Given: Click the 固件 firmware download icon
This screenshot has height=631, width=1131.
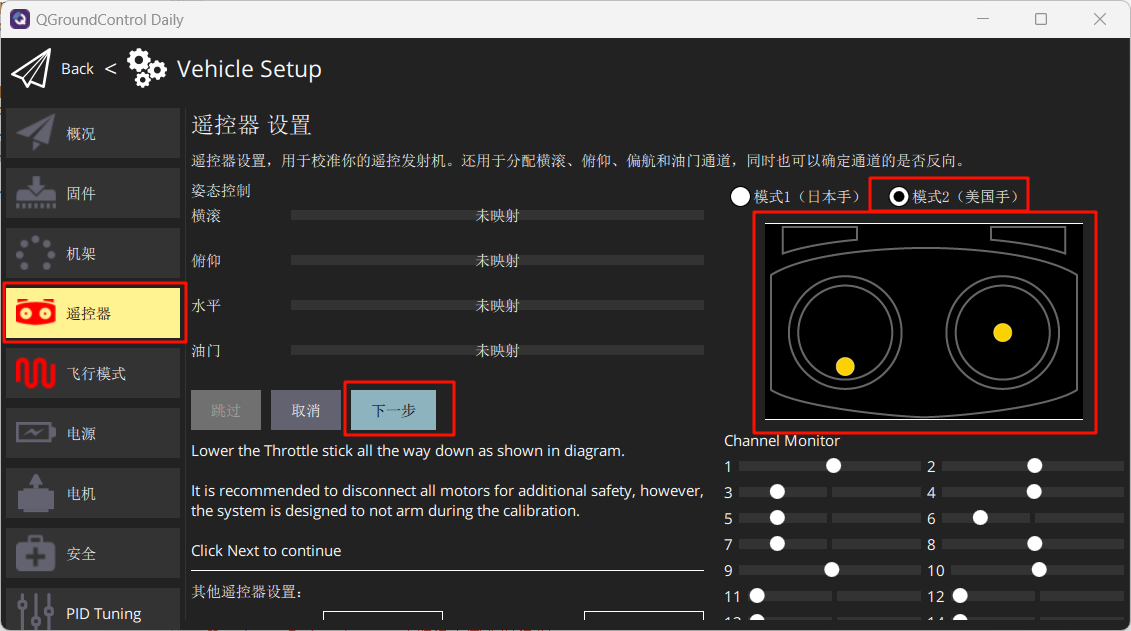Looking at the screenshot, I should [x=36, y=193].
